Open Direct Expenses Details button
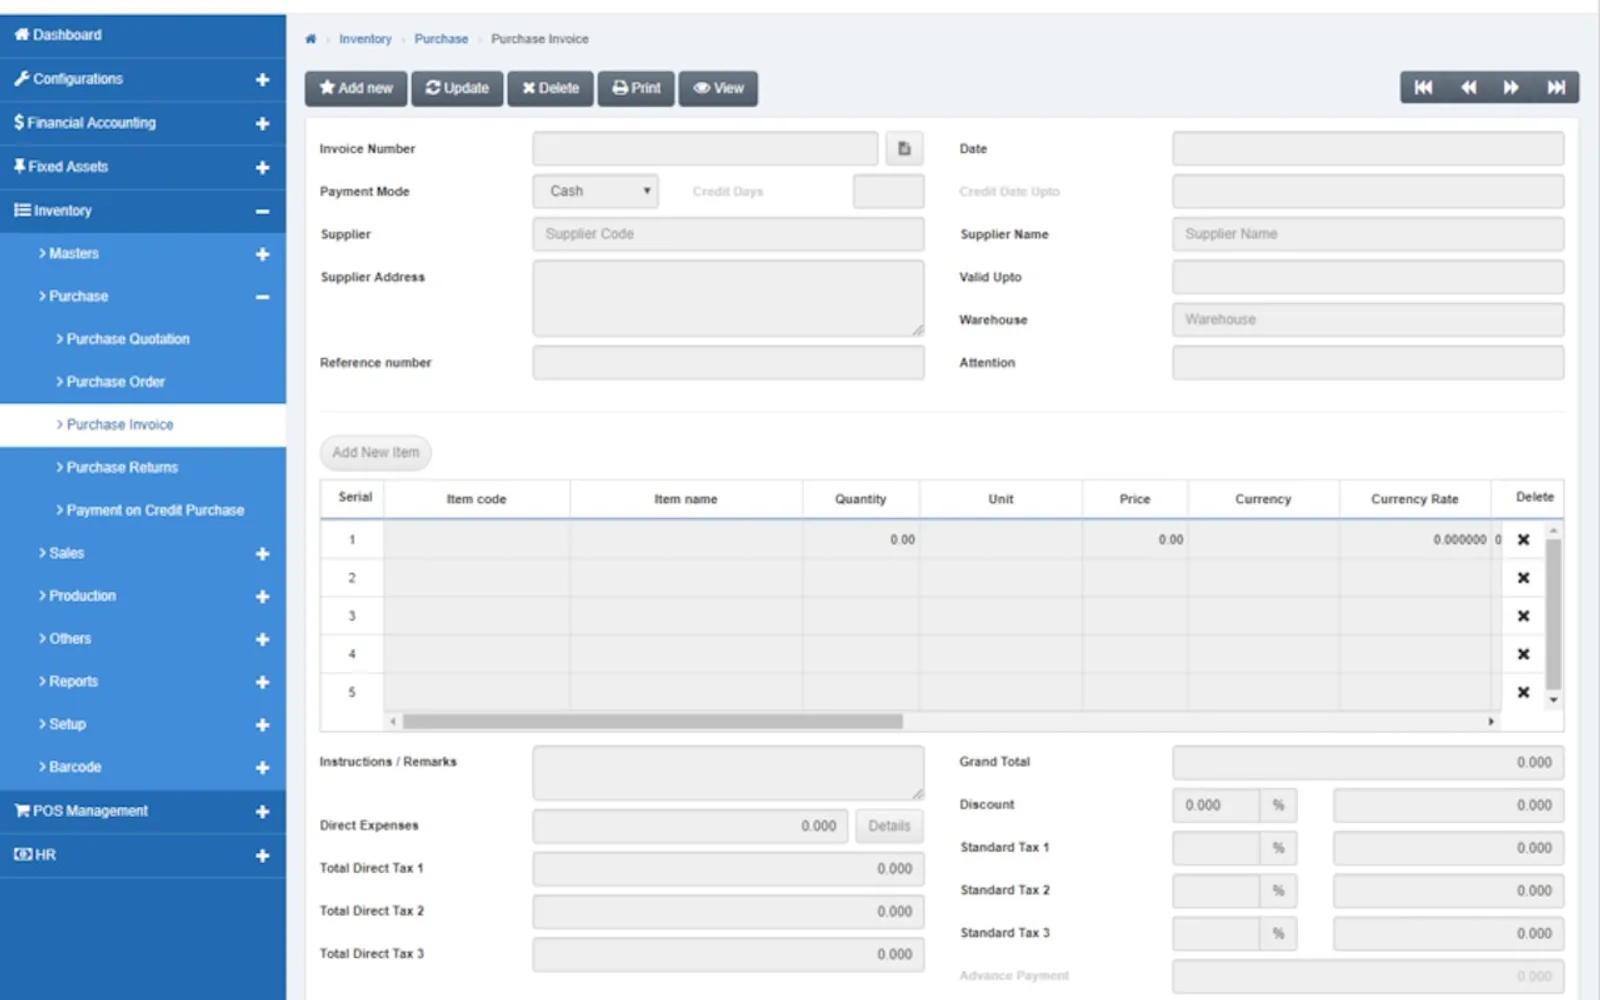Viewport: 1600px width, 1000px height. (x=889, y=826)
